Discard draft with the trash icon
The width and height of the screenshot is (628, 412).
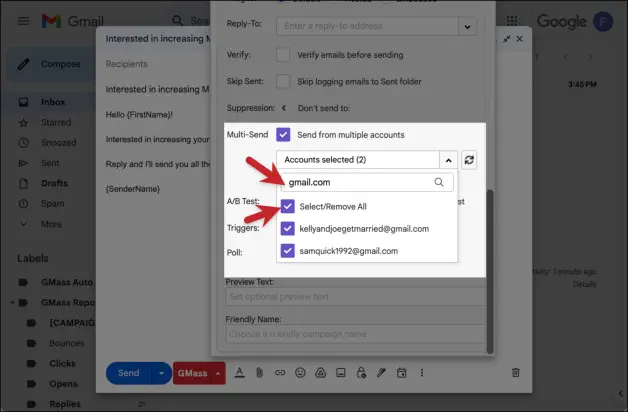(515, 373)
